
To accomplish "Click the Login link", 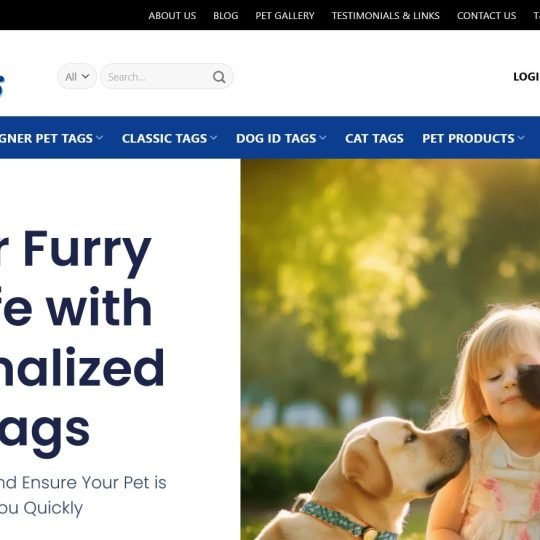I will click(x=526, y=76).
